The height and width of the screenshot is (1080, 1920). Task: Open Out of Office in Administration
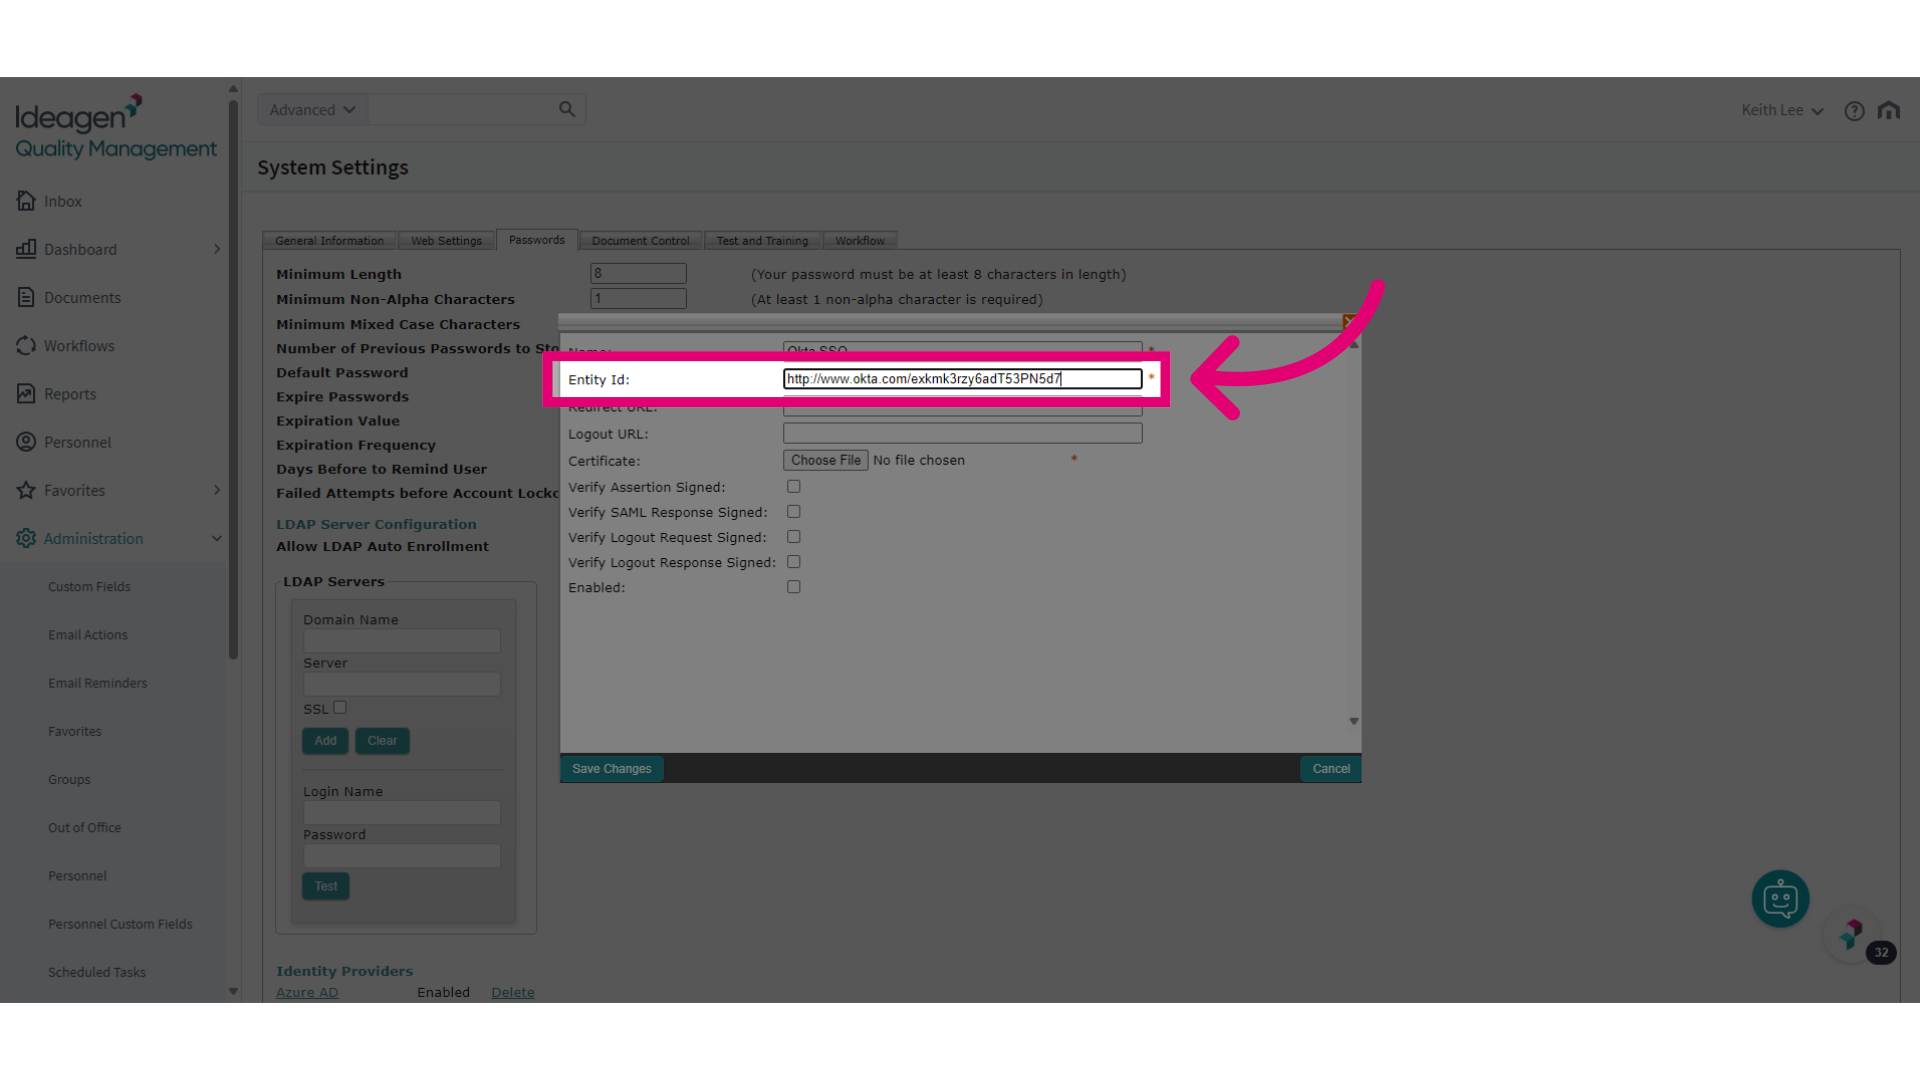tap(84, 827)
